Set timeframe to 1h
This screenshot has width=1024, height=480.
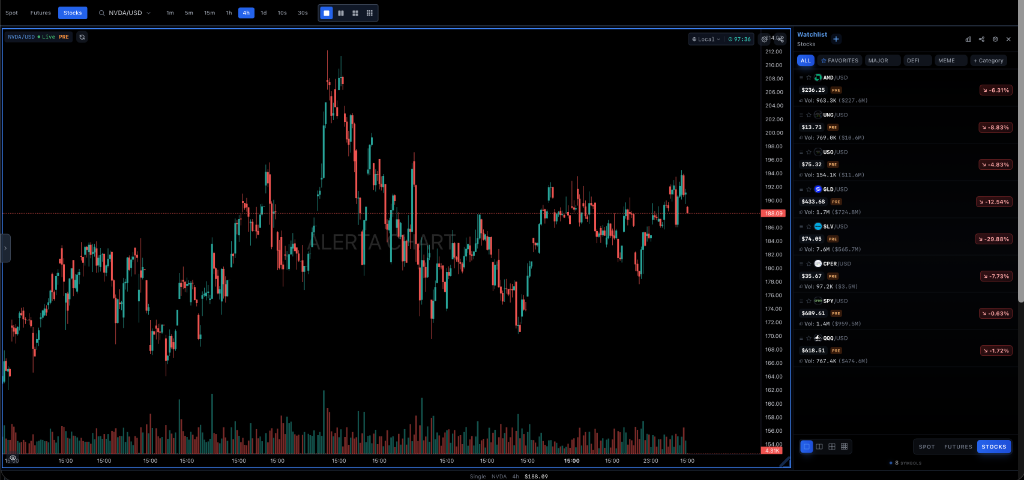coord(229,13)
